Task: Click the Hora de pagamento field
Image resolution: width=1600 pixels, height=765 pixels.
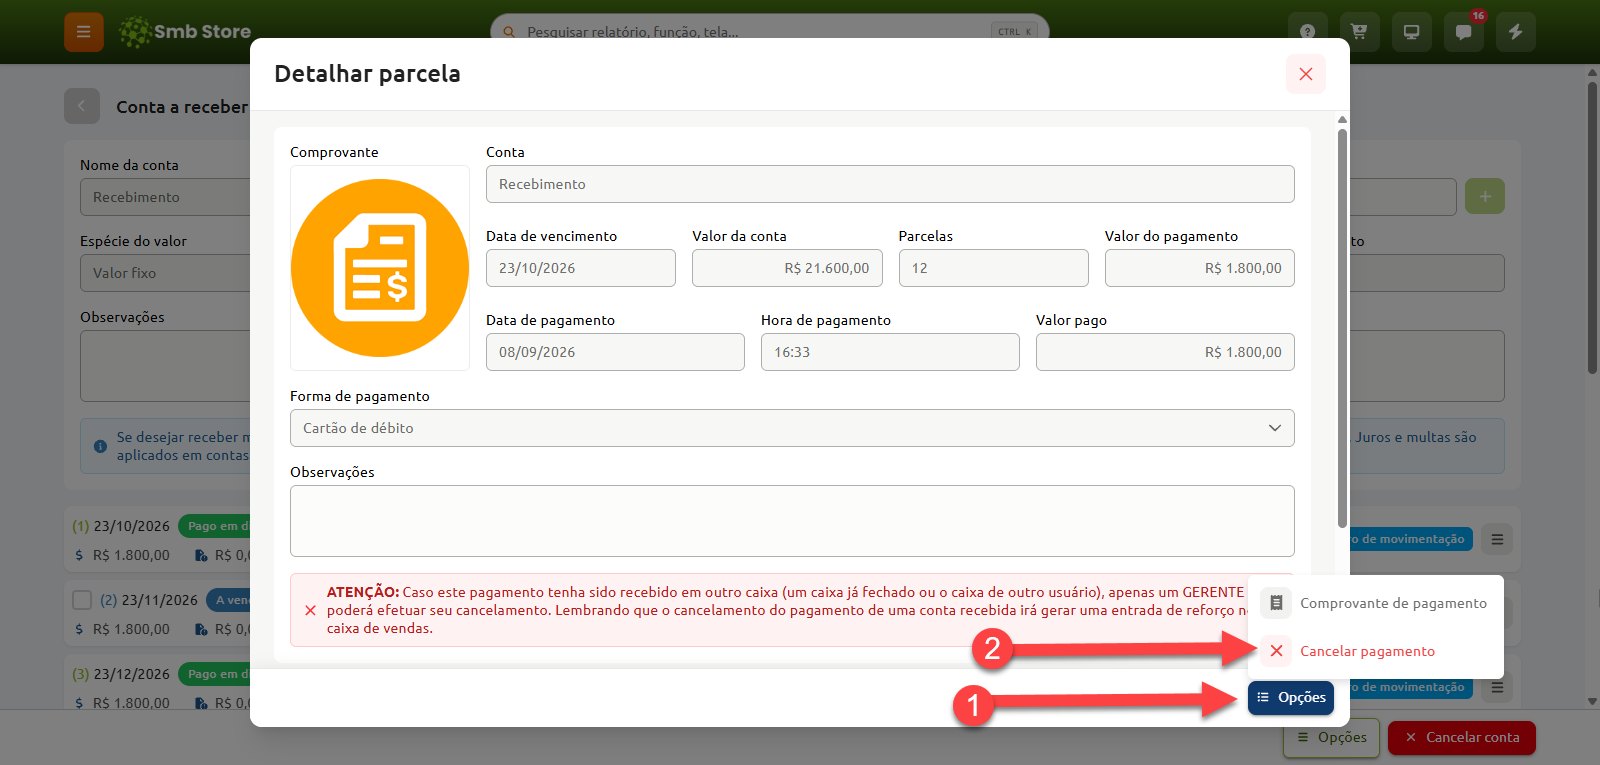Action: point(890,352)
